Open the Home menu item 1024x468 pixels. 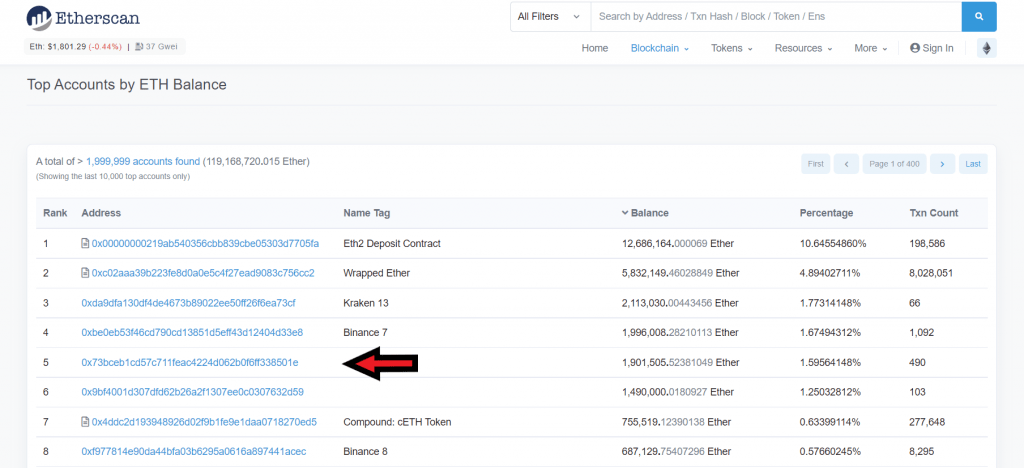(595, 48)
